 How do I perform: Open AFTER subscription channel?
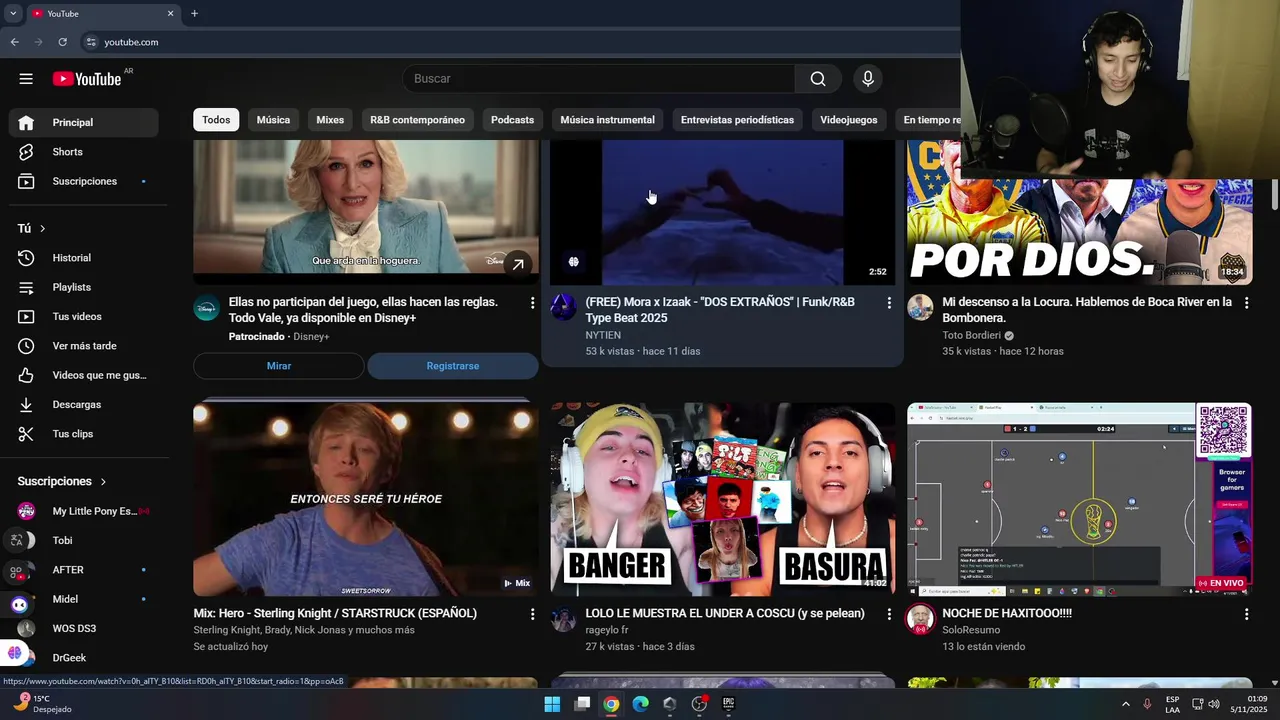pyautogui.click(x=84, y=570)
